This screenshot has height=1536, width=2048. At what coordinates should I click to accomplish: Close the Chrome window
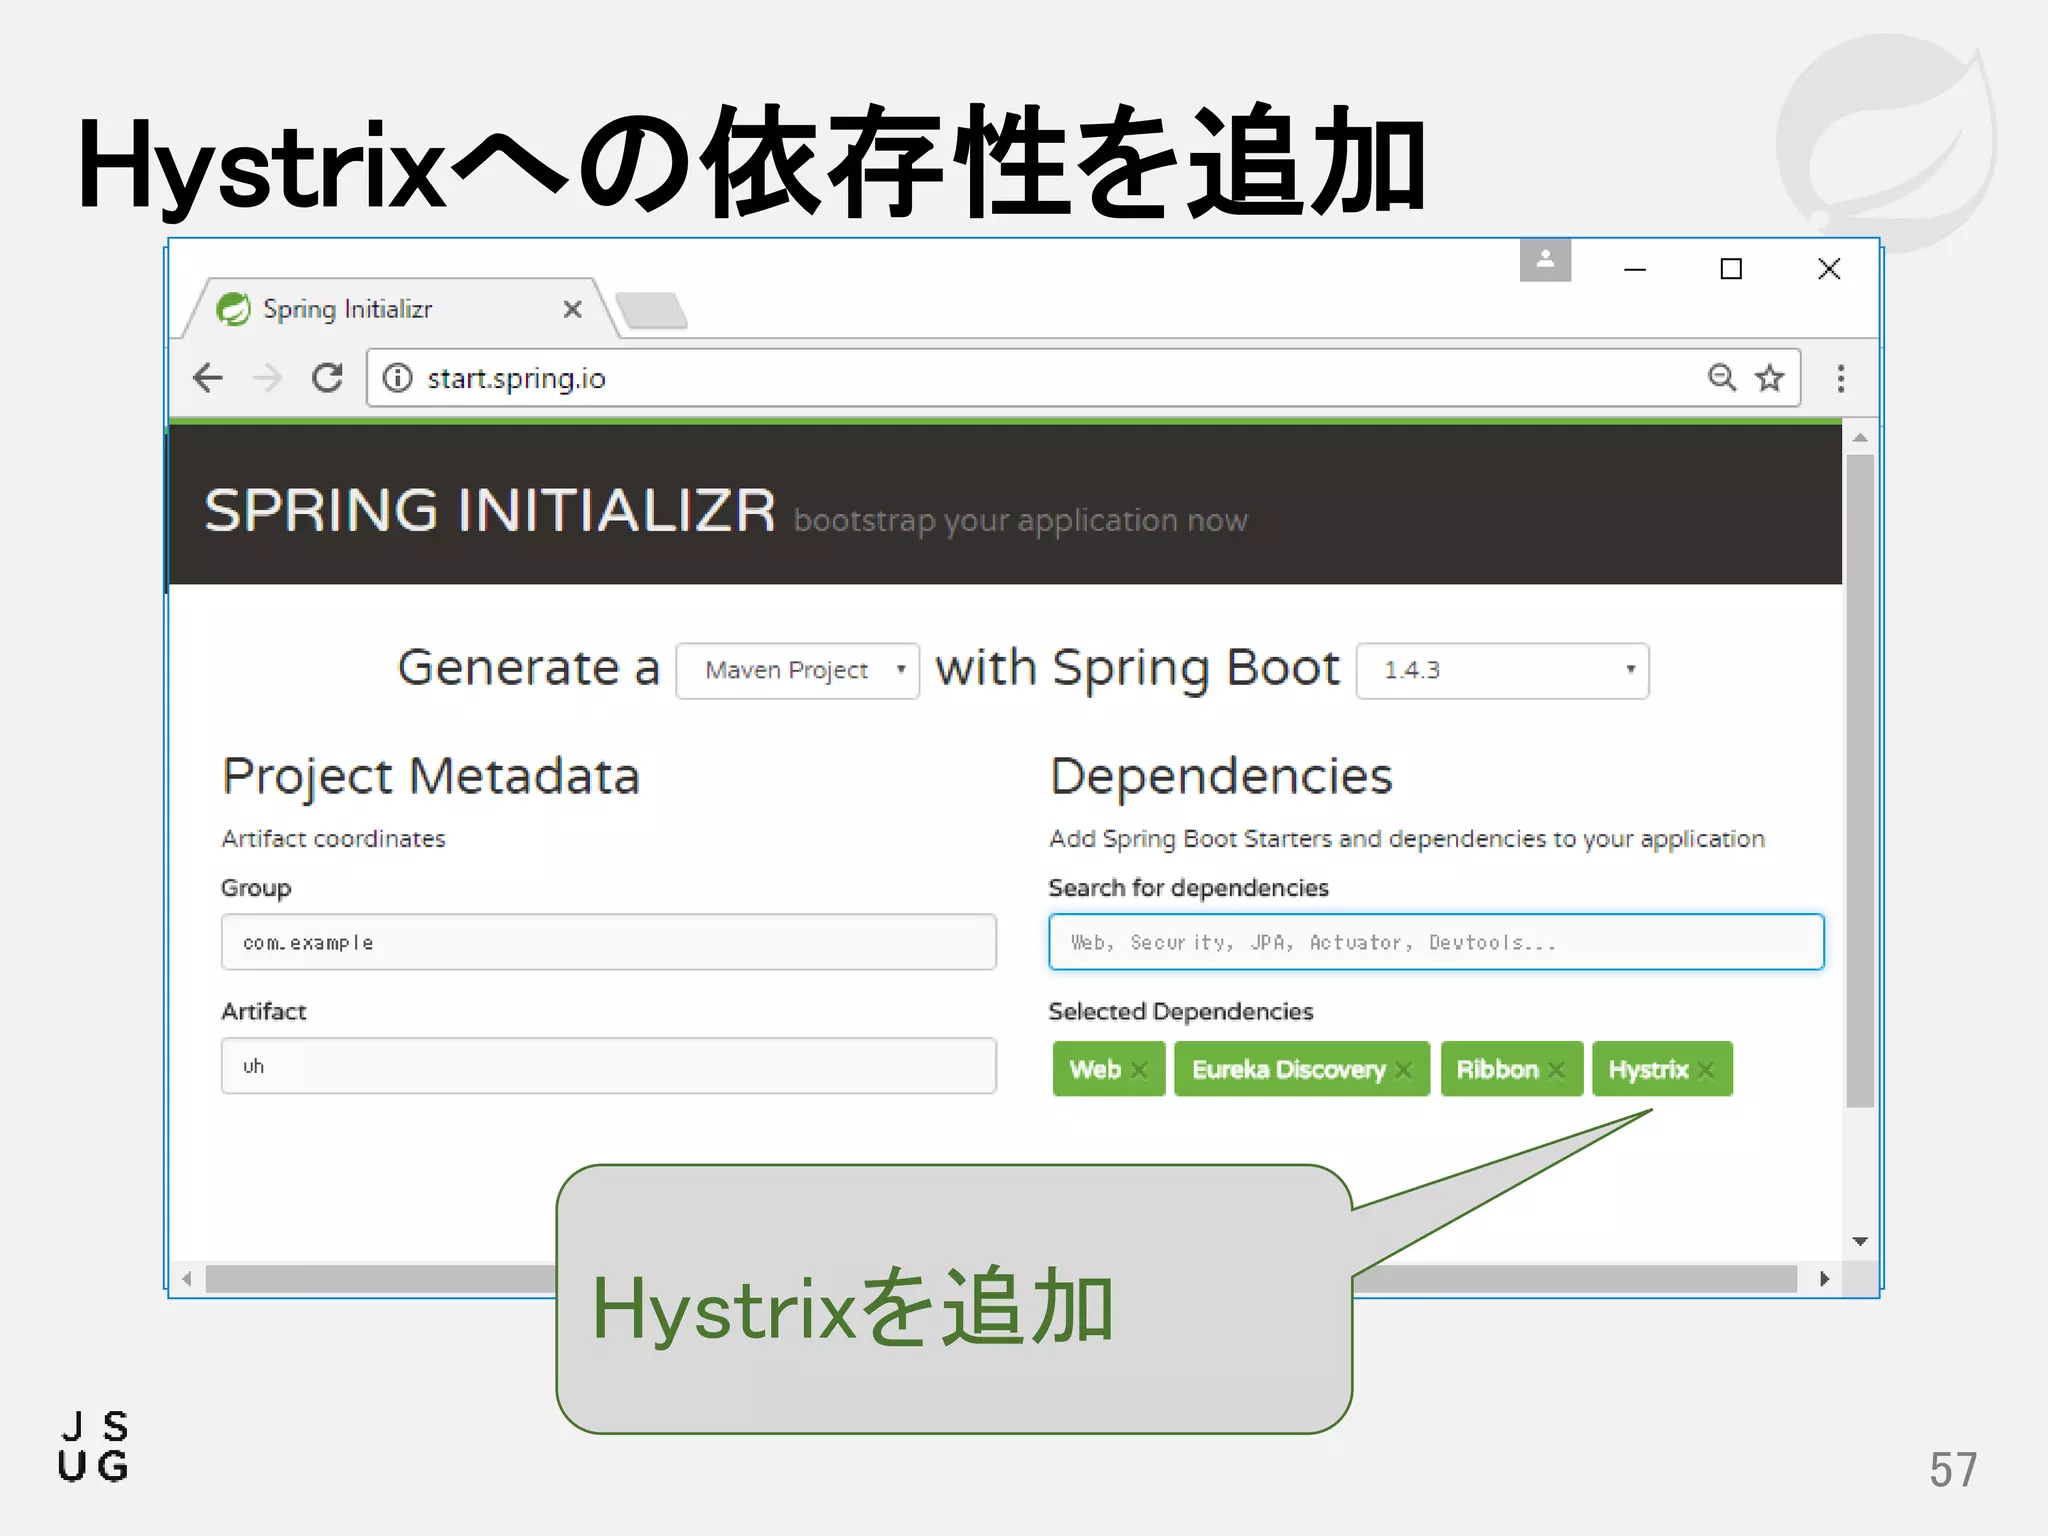[1829, 269]
